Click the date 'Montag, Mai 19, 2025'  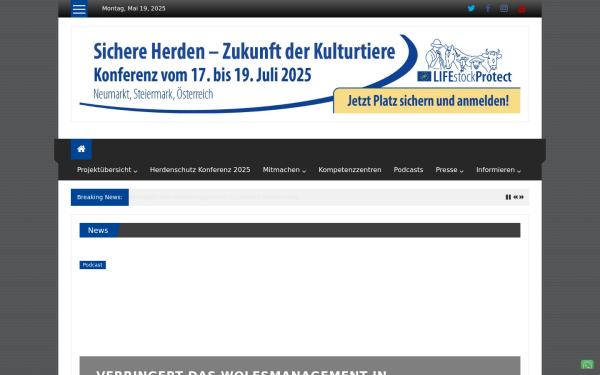click(x=134, y=8)
